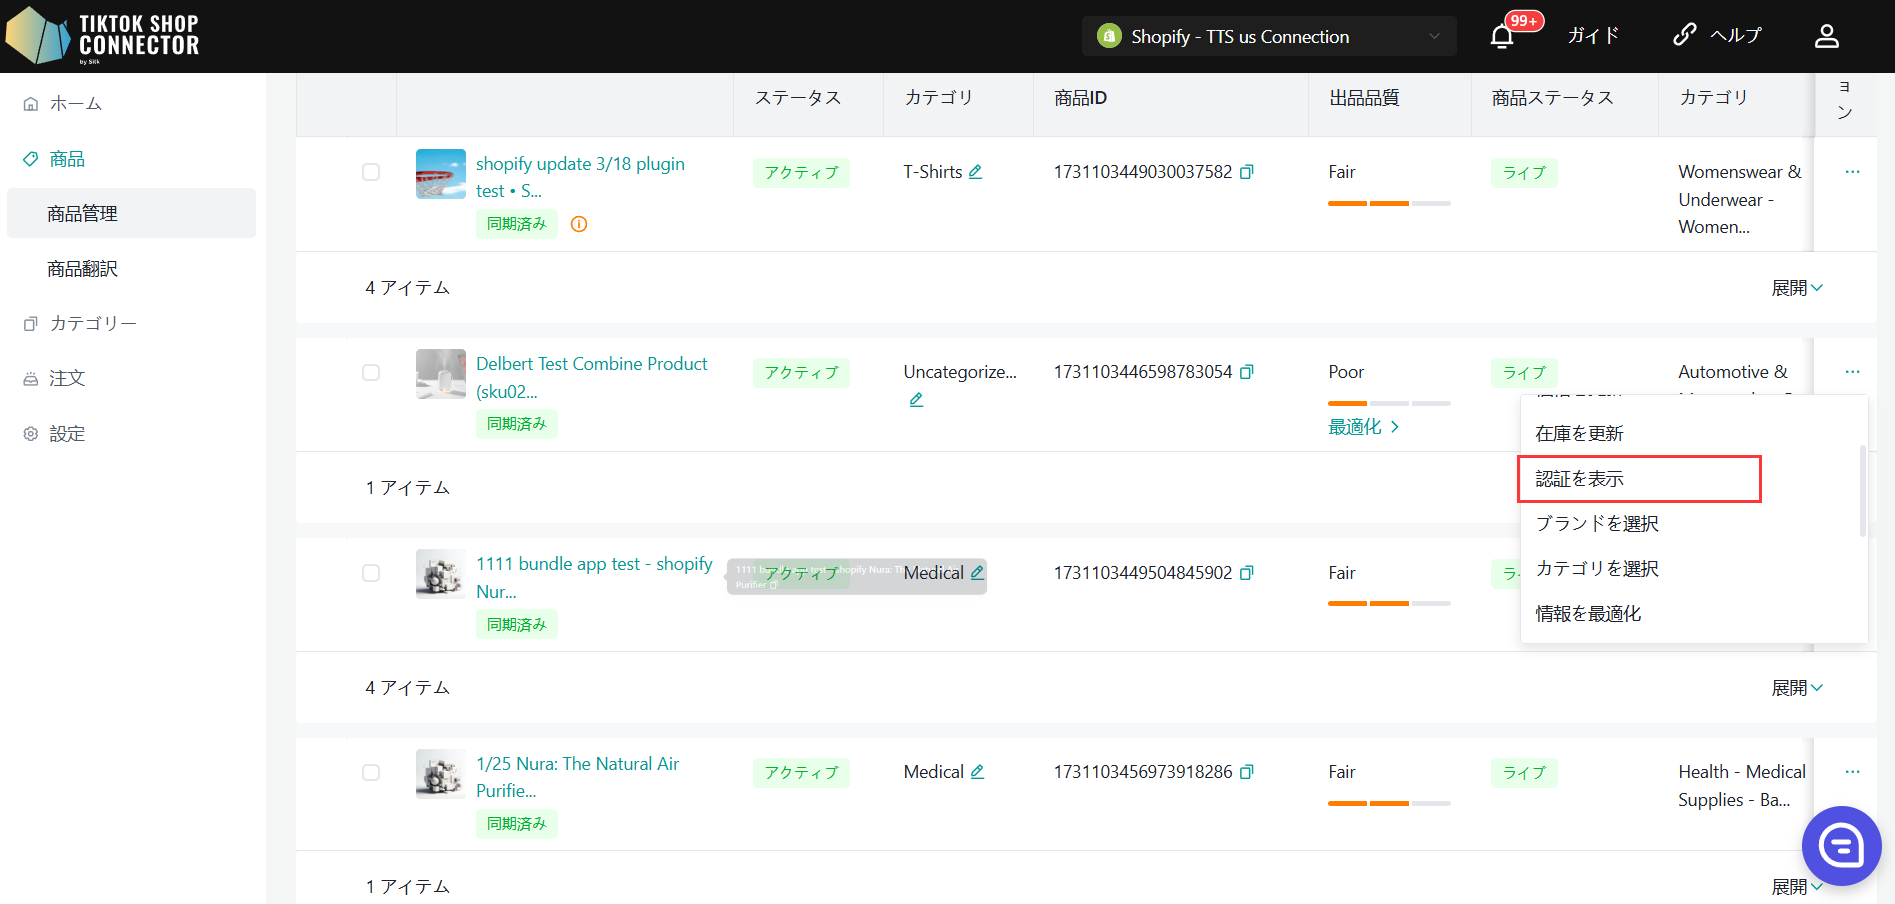The height and width of the screenshot is (904, 1895).
Task: Click quality bar for shopify update row
Action: point(1389,203)
